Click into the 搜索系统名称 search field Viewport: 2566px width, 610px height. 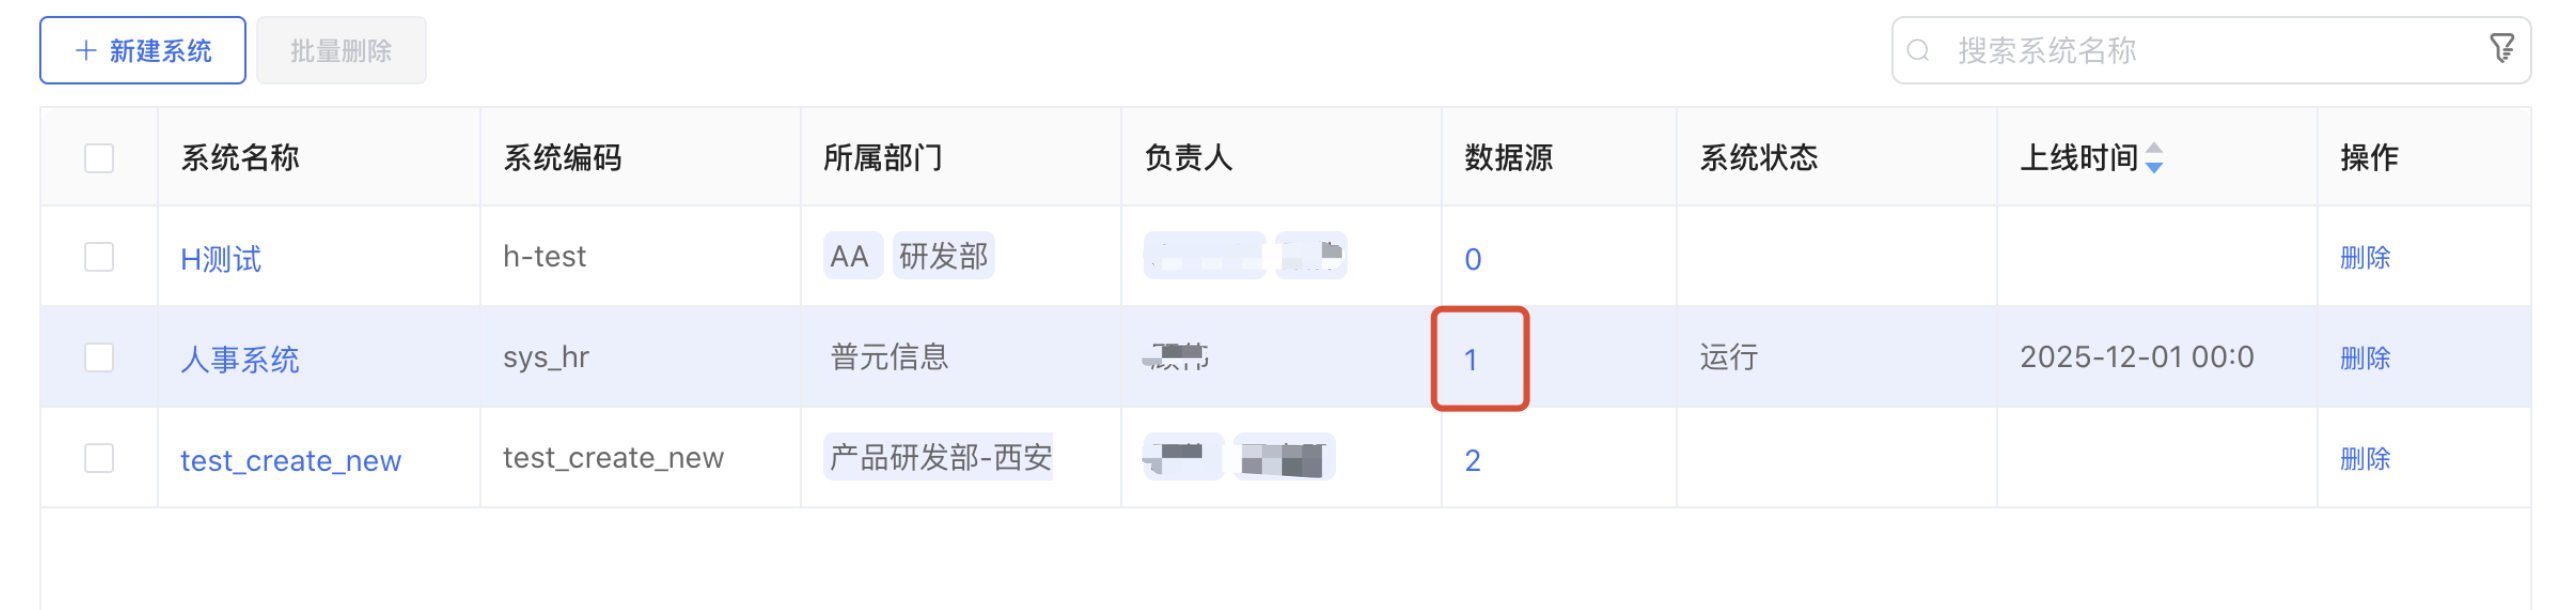point(2100,48)
